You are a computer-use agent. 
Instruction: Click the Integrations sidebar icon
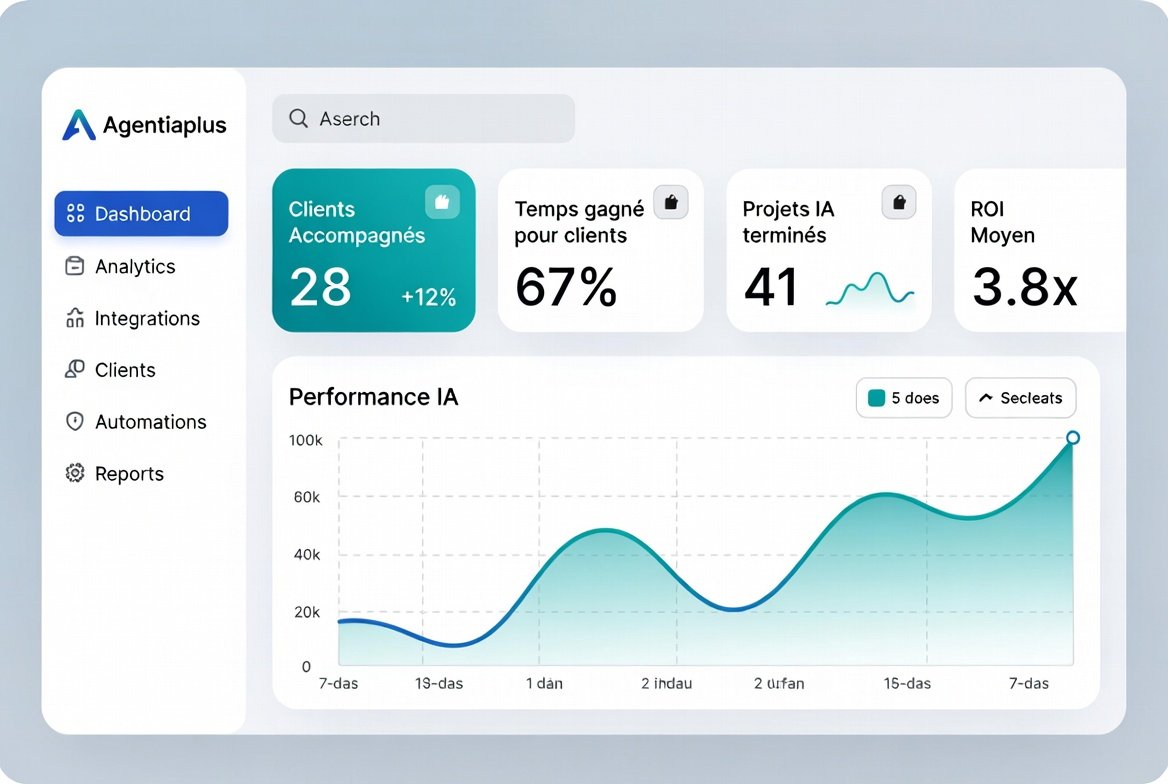pyautogui.click(x=74, y=318)
